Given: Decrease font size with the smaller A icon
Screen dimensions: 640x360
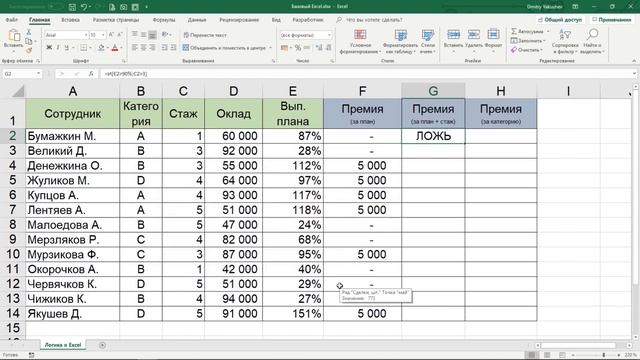Looking at the screenshot, I should click(120, 35).
